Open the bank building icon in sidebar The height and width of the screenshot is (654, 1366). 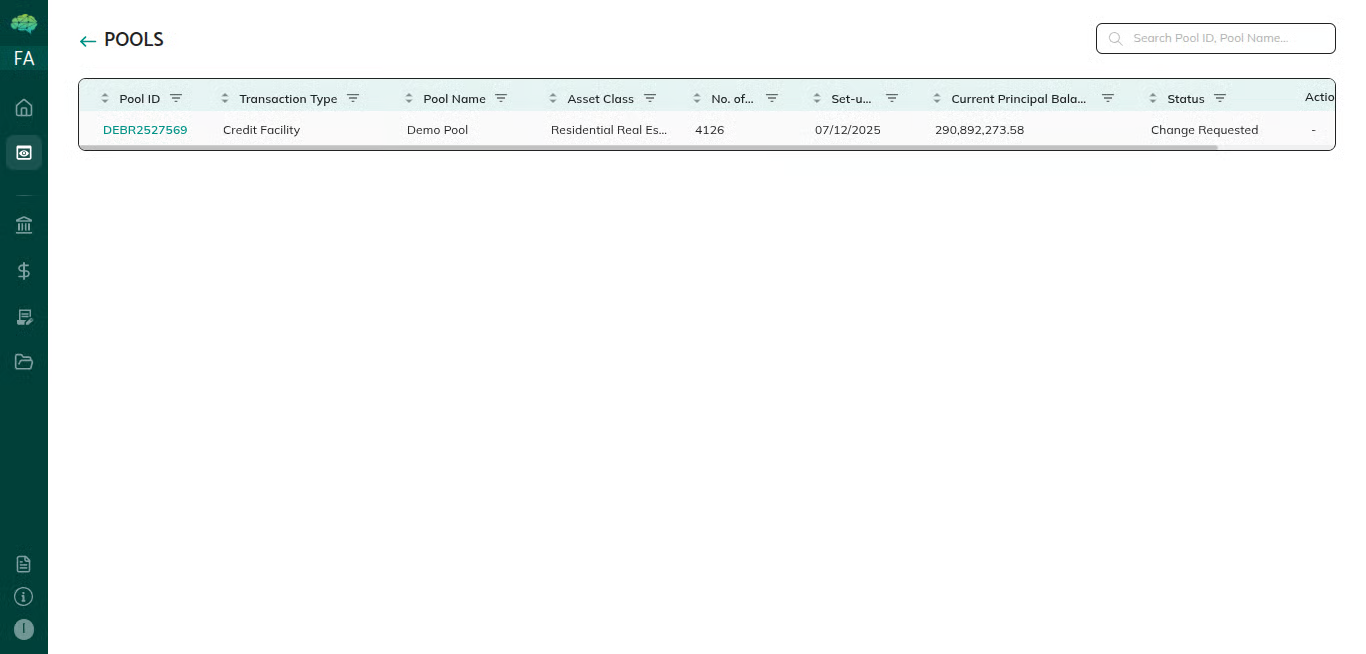[x=24, y=225]
